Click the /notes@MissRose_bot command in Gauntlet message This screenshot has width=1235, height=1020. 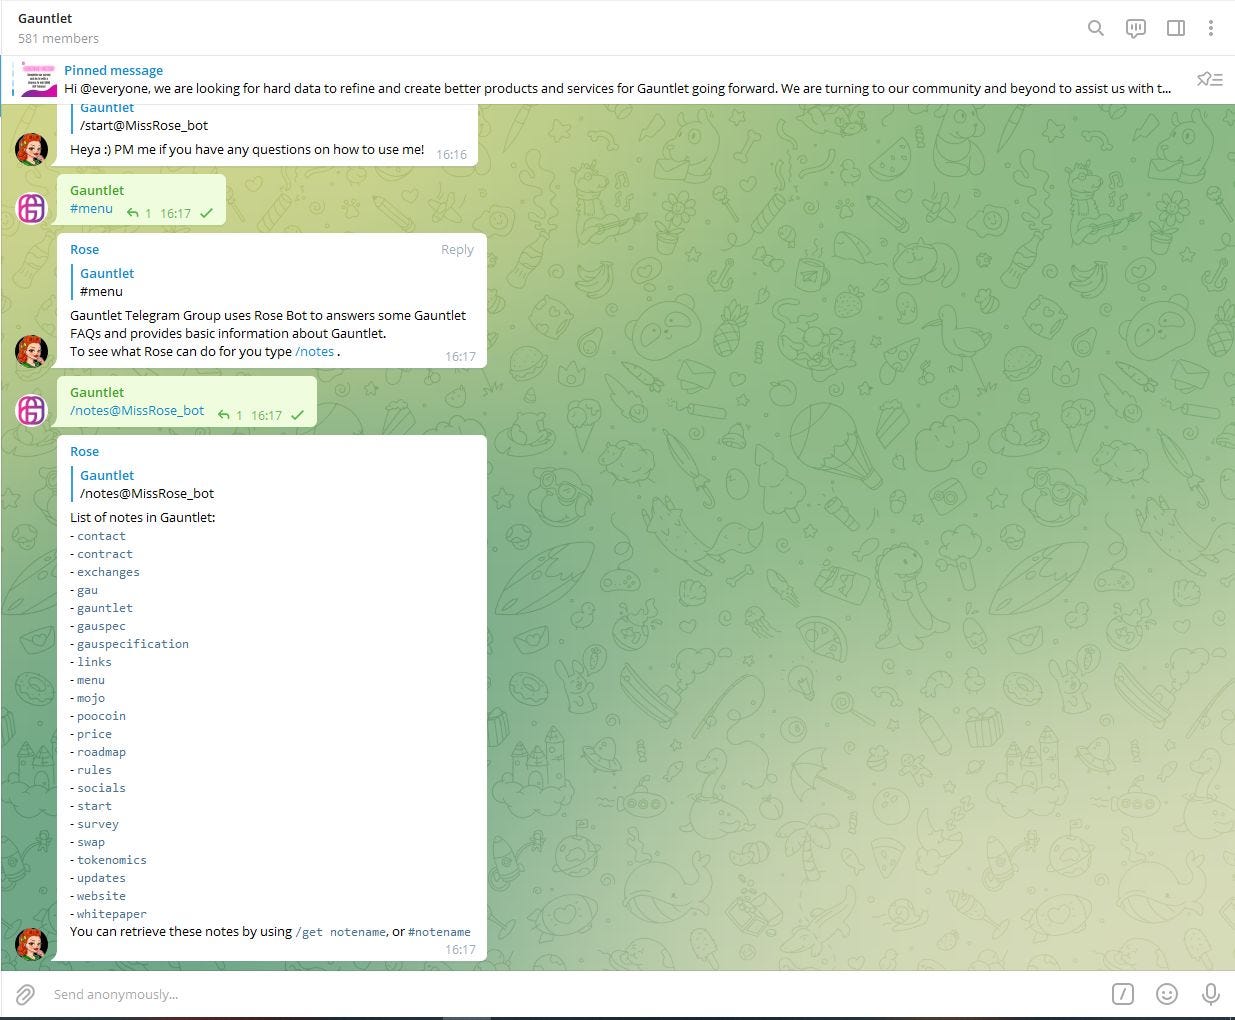click(x=137, y=410)
